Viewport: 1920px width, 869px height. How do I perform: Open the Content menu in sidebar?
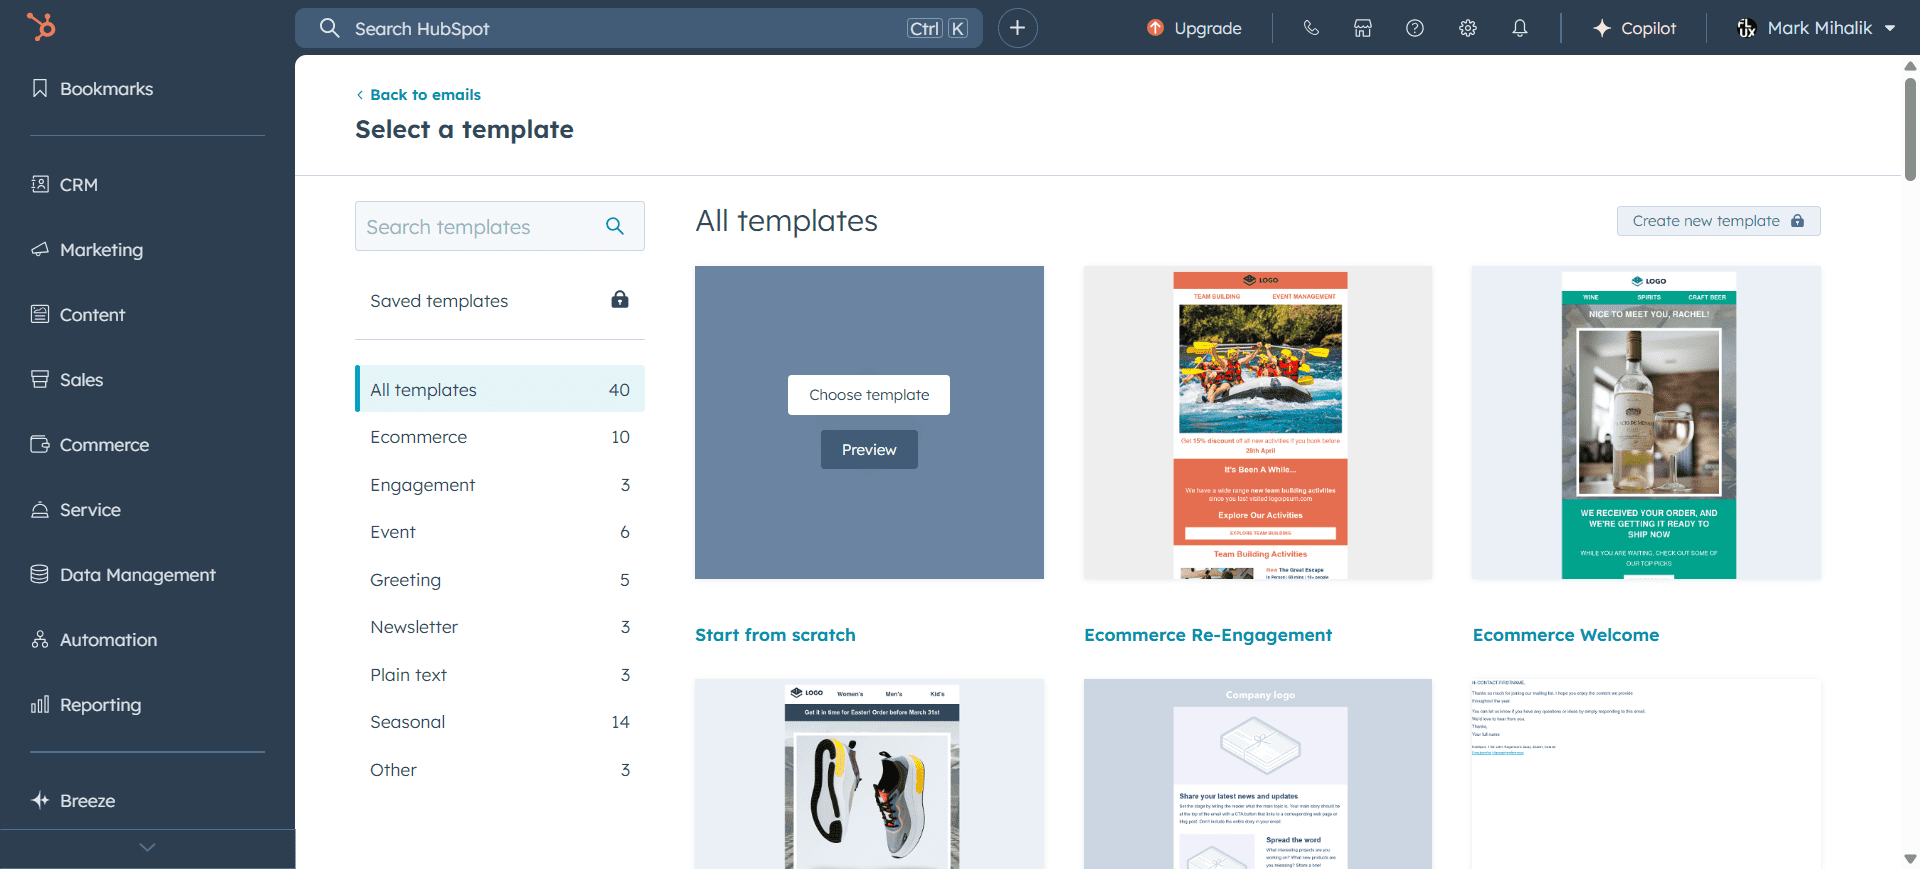pos(79,315)
